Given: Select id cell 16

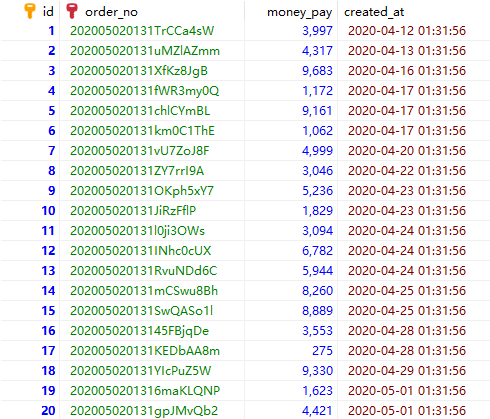Looking at the screenshot, I should (48, 331).
